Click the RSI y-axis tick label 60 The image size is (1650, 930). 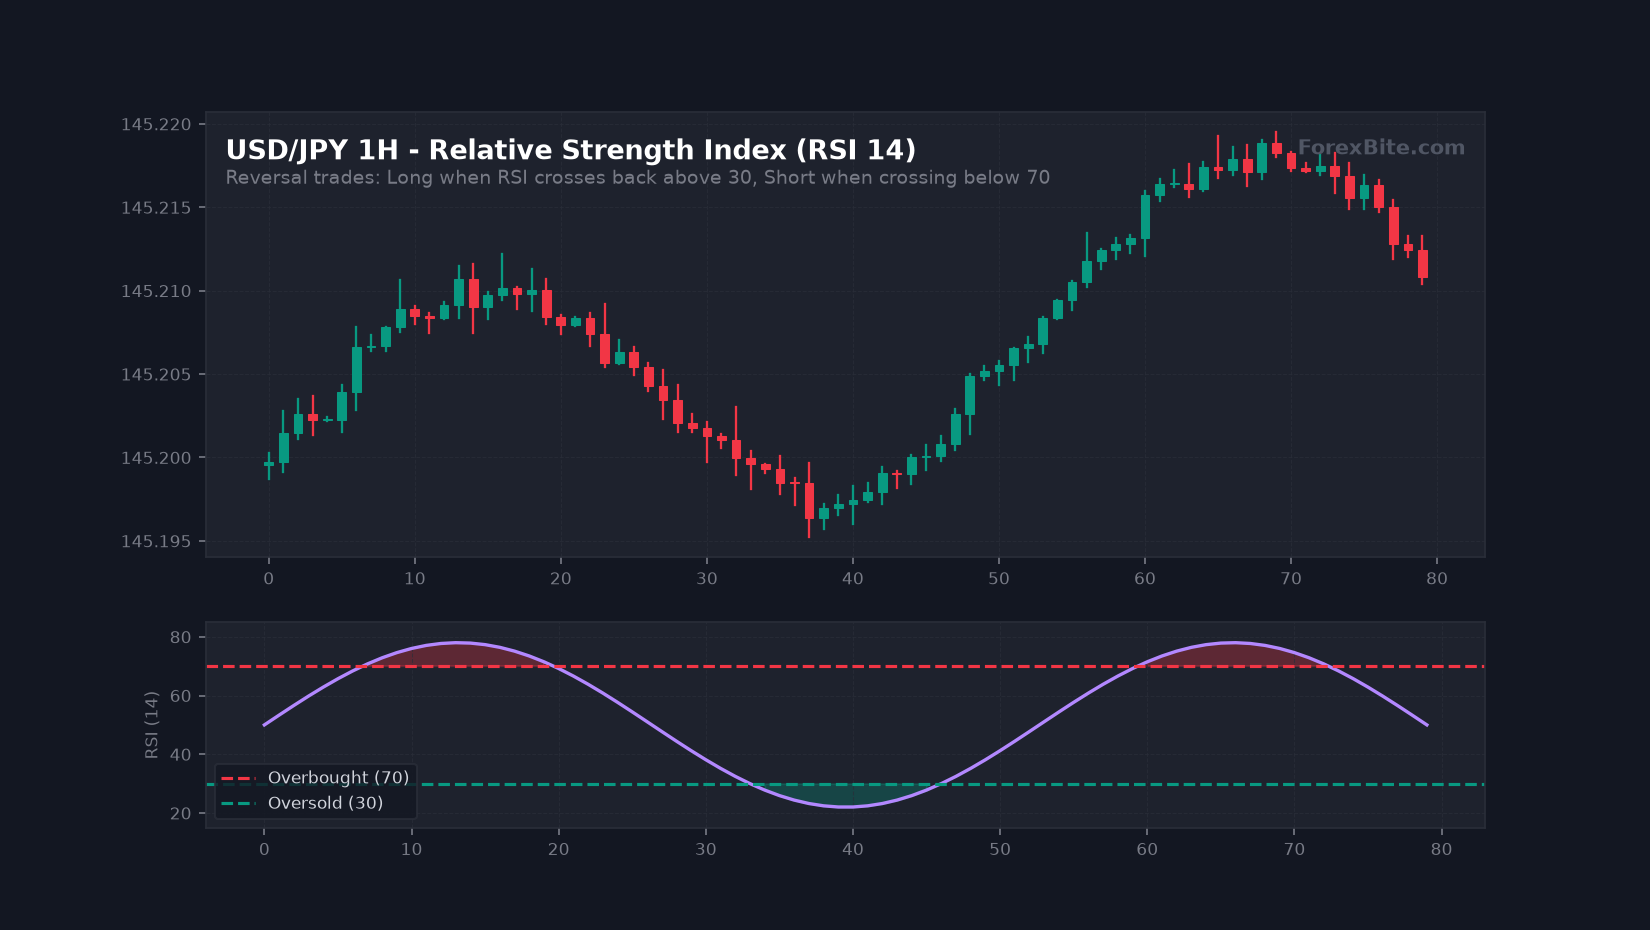tap(181, 696)
